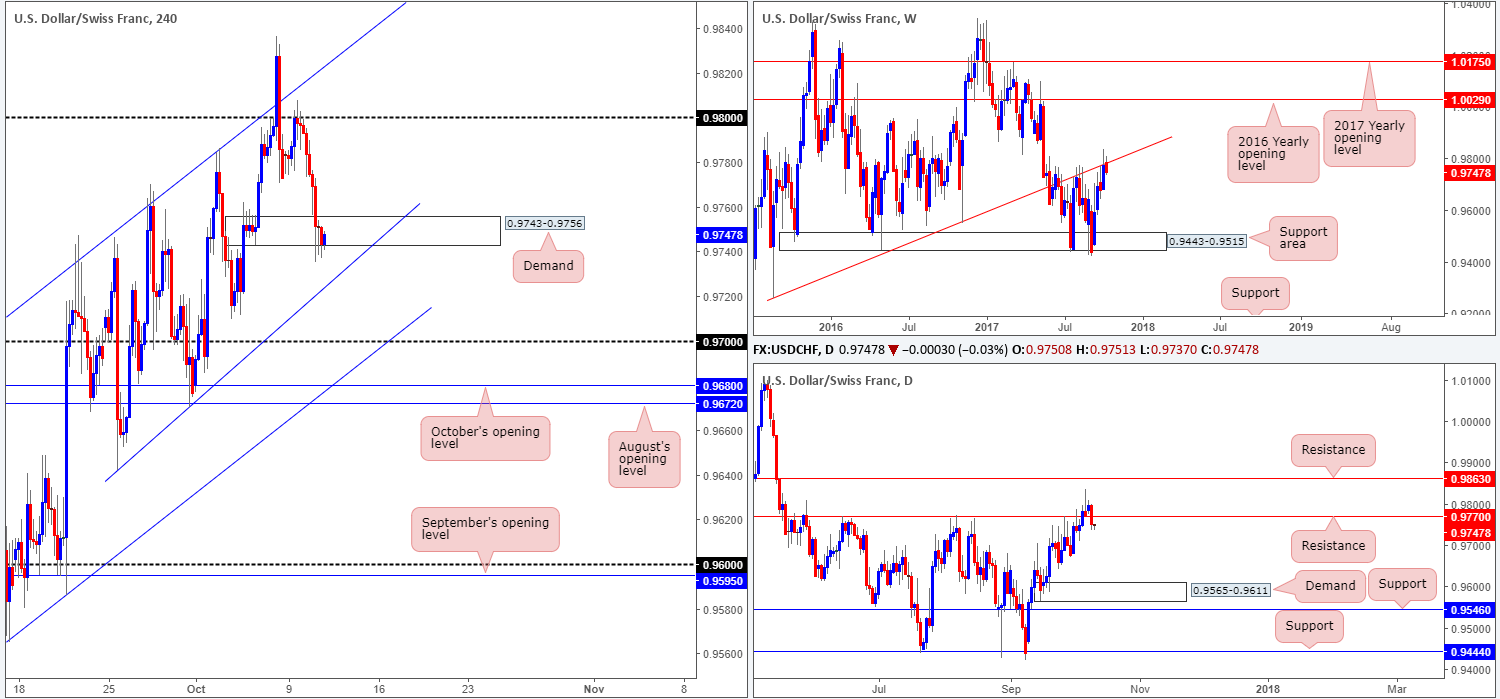This screenshot has width=1500, height=699.
Task: Click the Oct date label on 240 chart axis
Action: pos(195,689)
